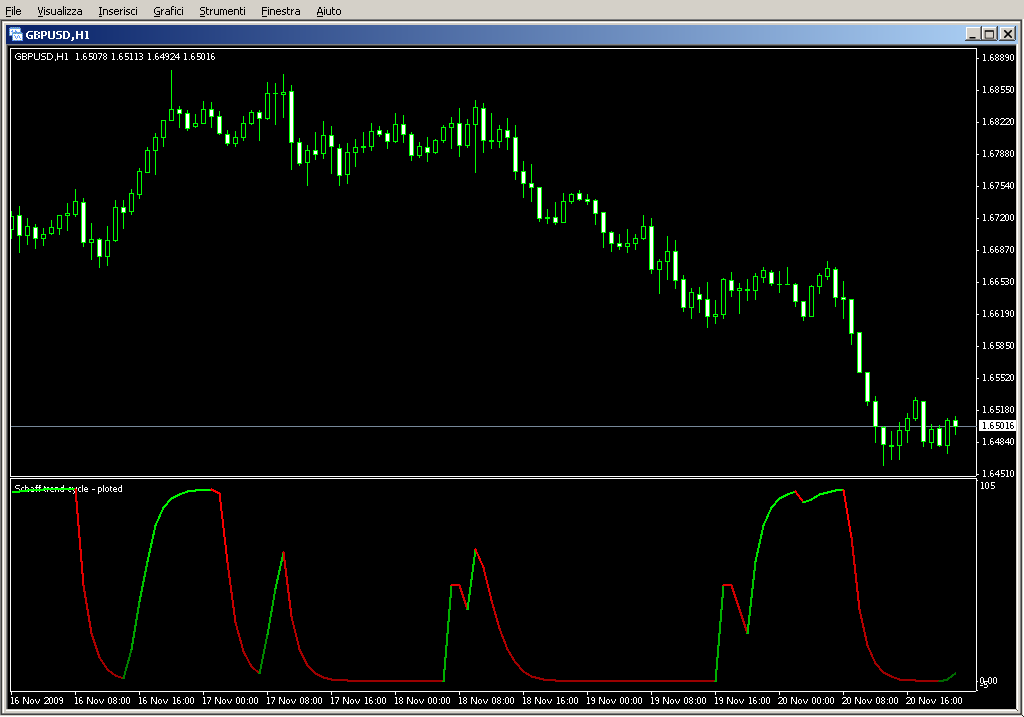Minimize the GBPUSD,H1 chart window
Image resolution: width=1024 pixels, height=717 pixels.
pos(972,34)
